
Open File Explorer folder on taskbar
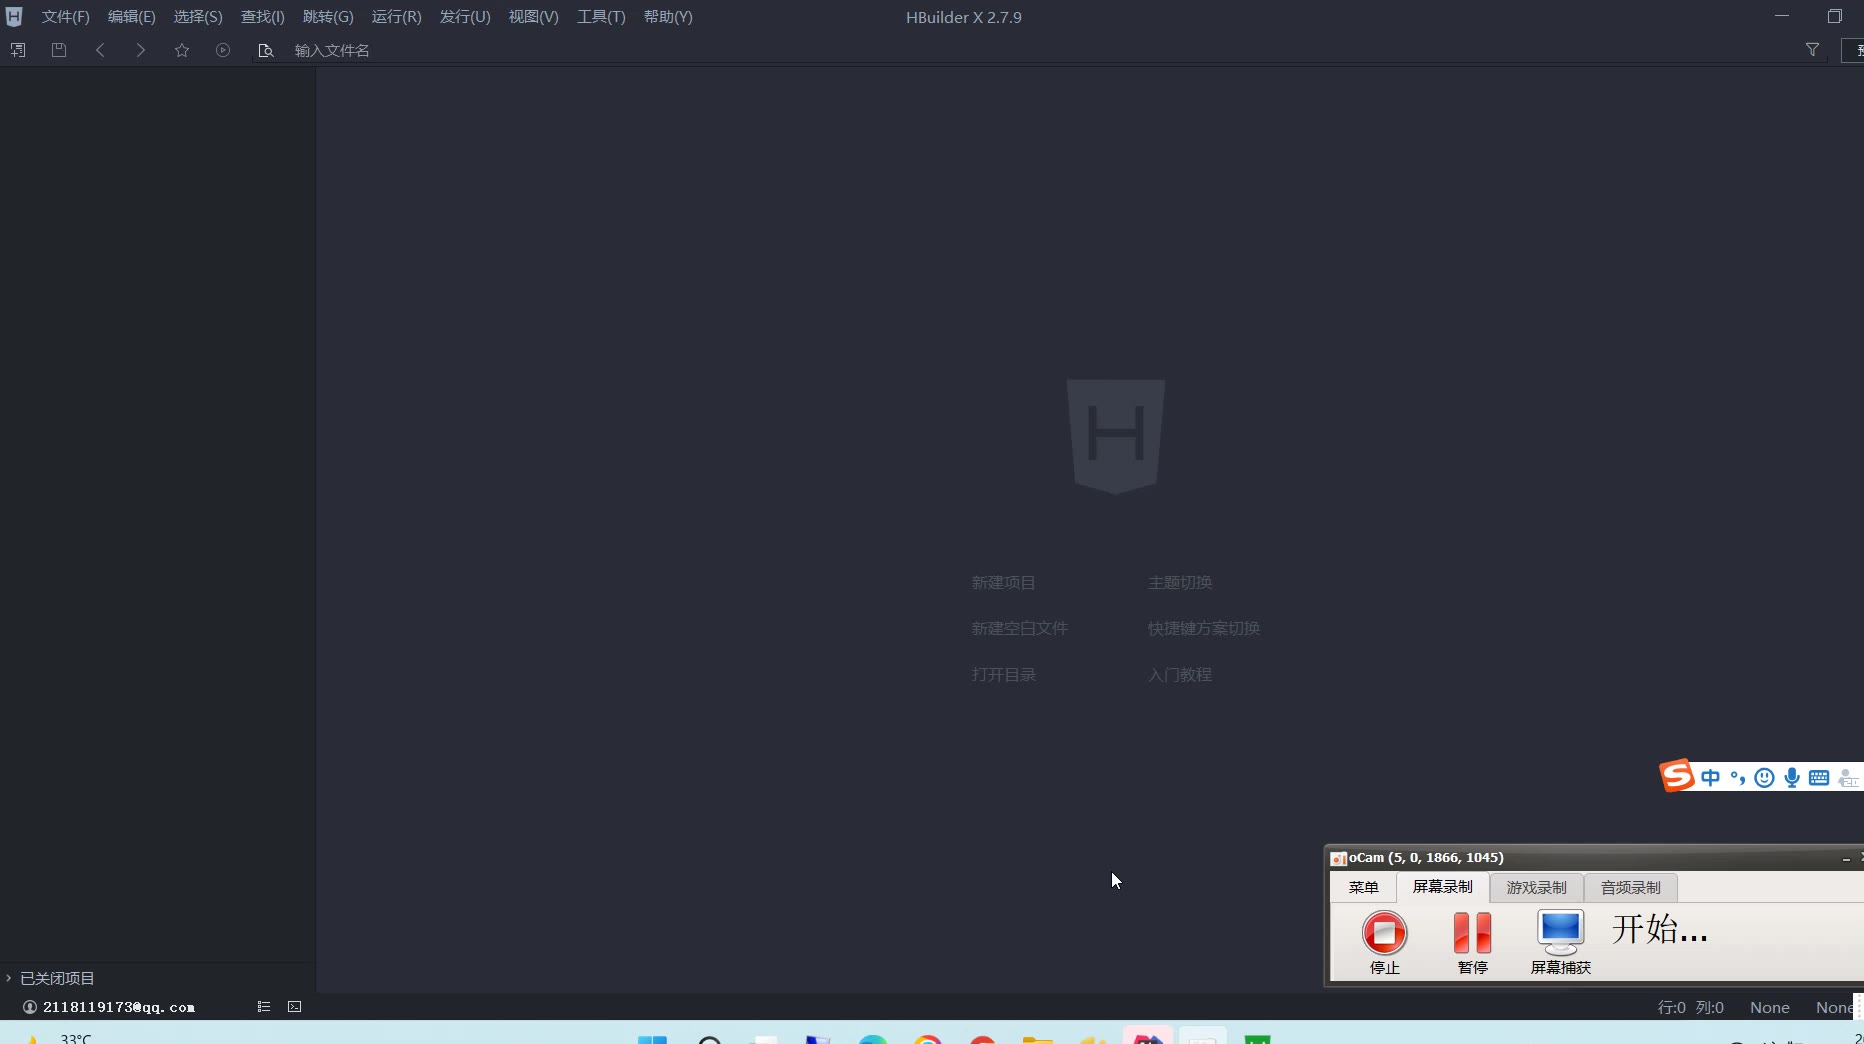pos(1038,1040)
